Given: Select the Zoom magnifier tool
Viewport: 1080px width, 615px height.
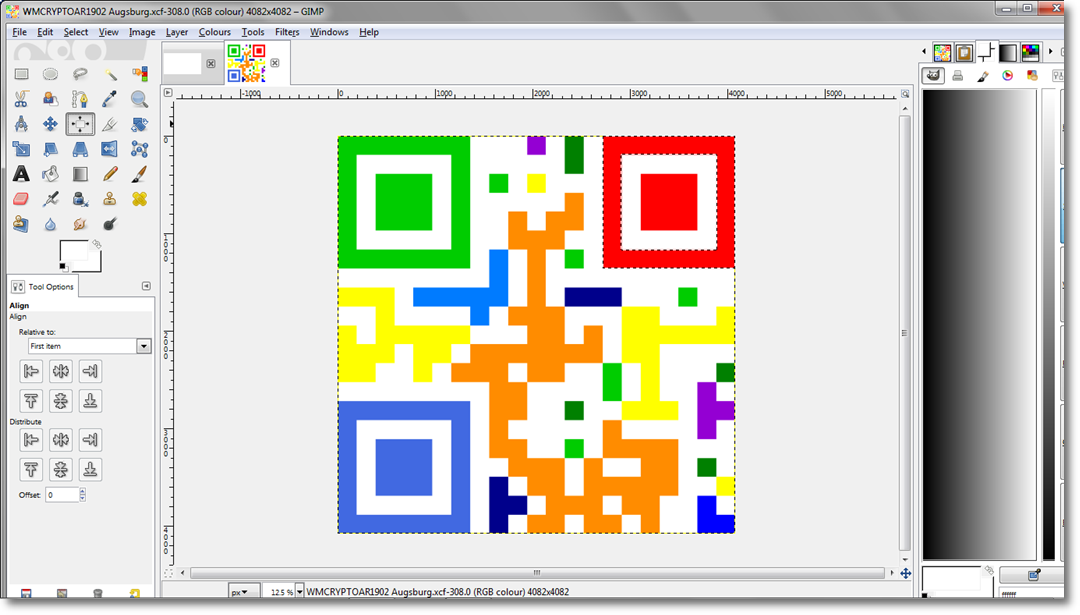Looking at the screenshot, I should click(x=139, y=99).
